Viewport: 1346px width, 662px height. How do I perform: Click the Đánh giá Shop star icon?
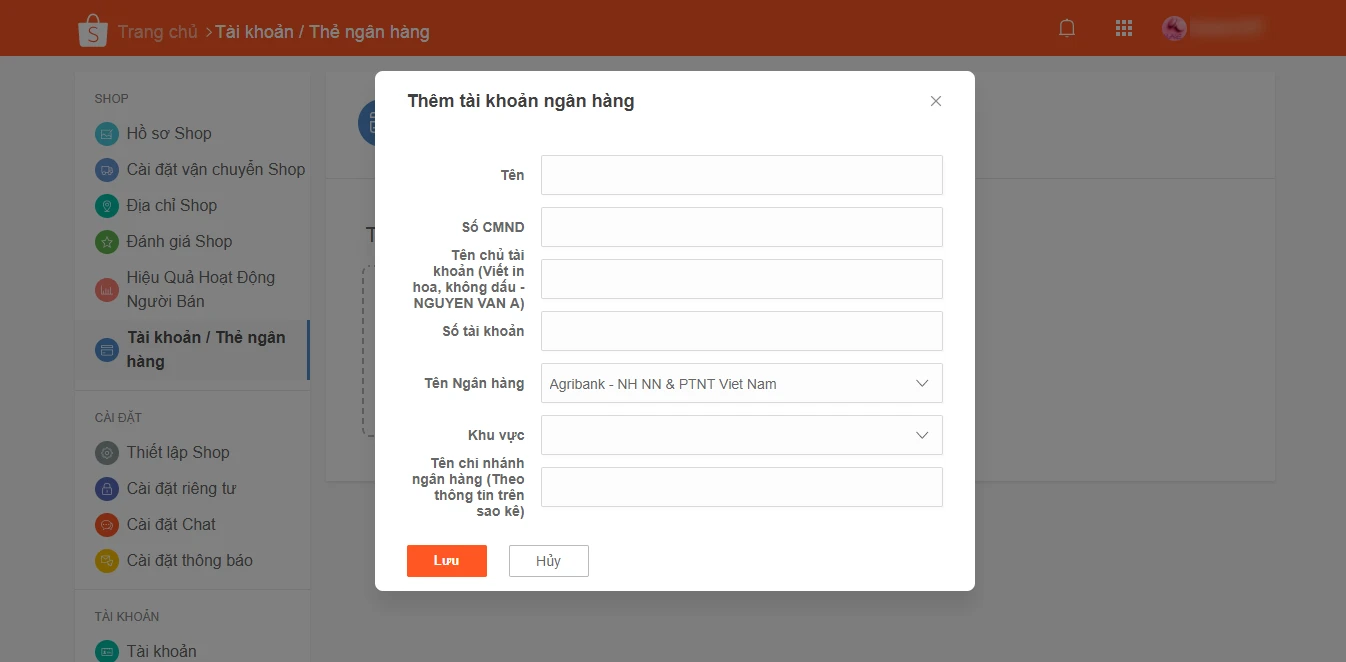[x=106, y=241]
